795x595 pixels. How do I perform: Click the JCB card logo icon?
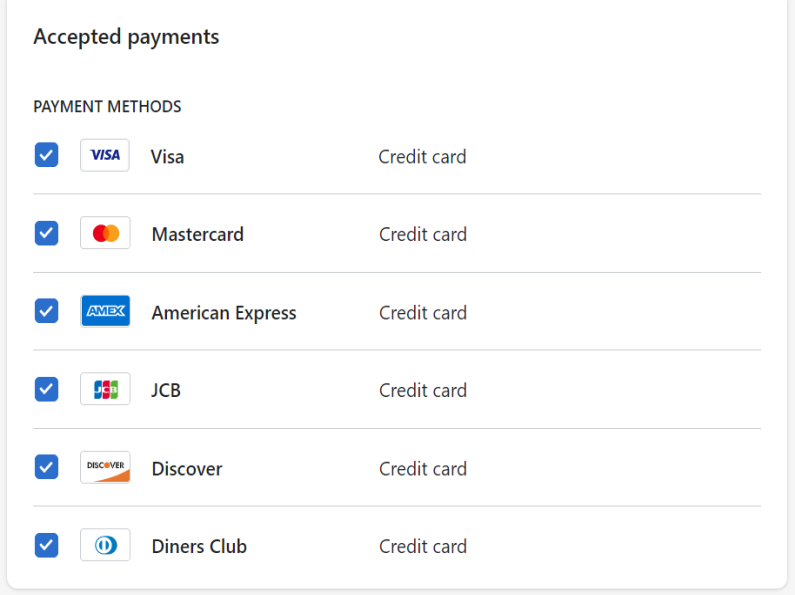(x=105, y=389)
